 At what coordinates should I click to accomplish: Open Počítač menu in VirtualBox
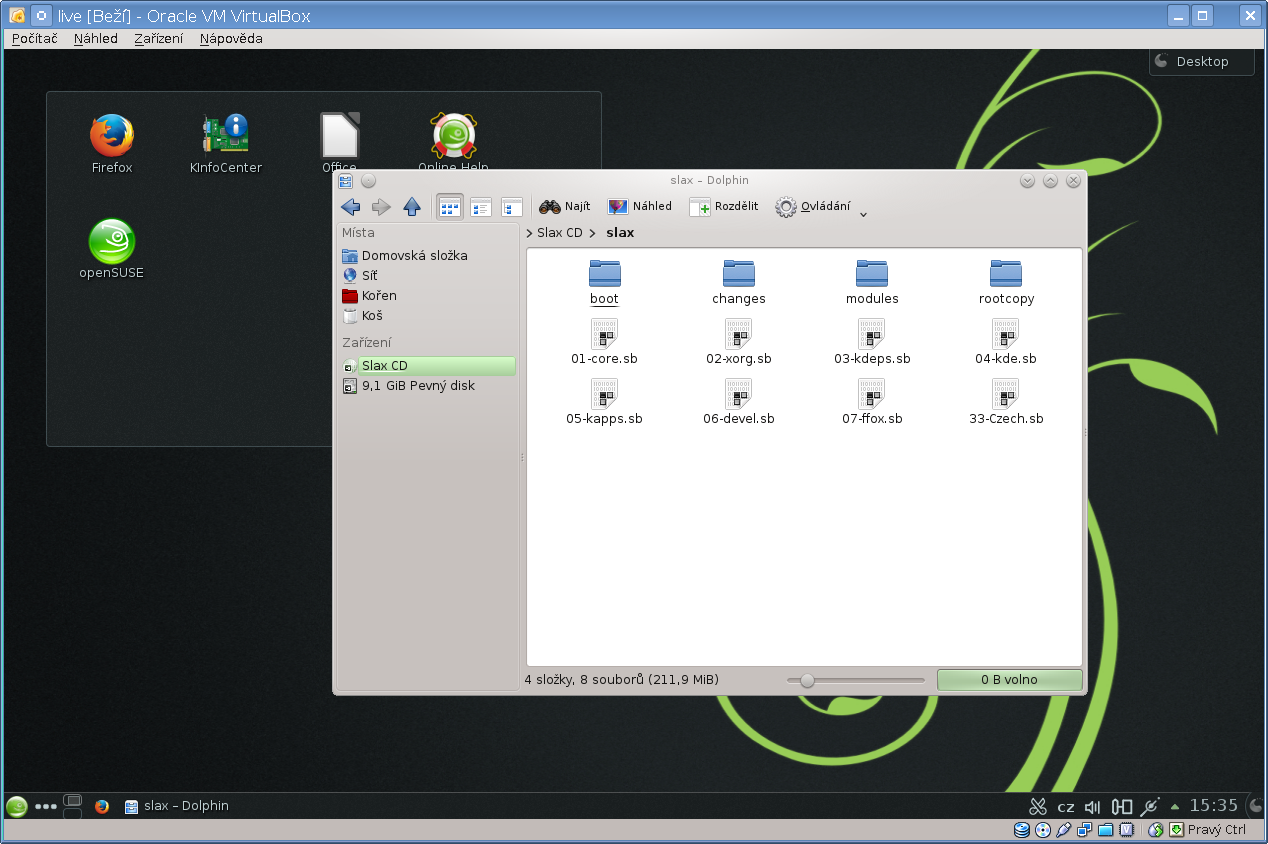point(35,38)
